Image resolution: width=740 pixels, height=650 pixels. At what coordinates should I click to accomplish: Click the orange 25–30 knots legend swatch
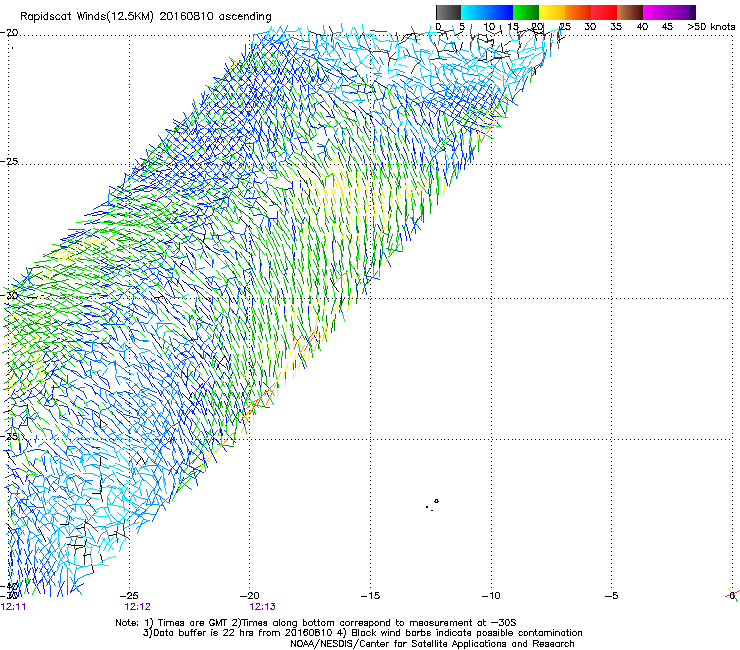coord(578,12)
